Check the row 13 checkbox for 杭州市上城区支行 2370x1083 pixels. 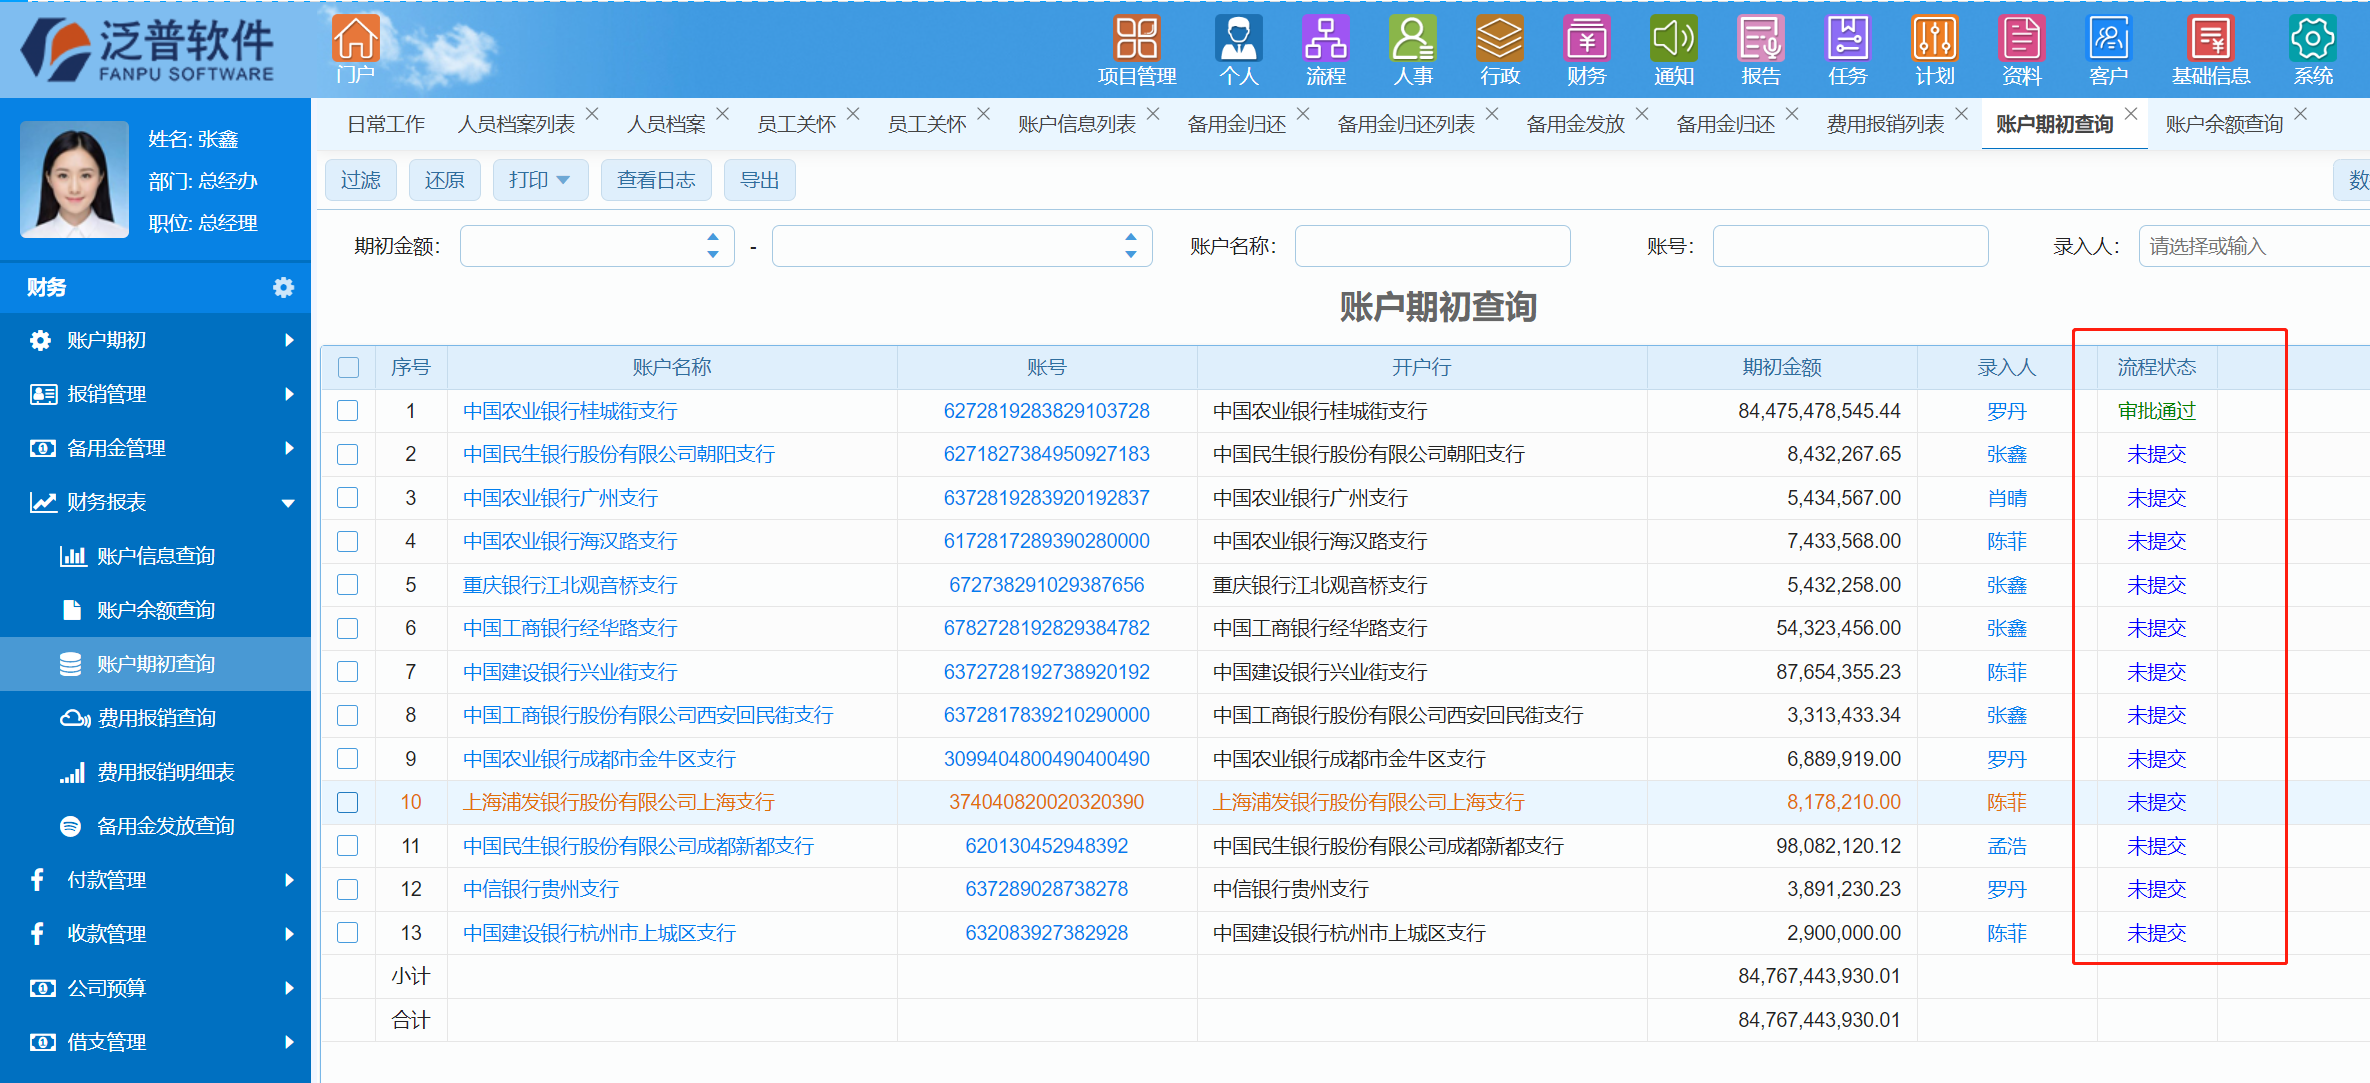(x=348, y=933)
